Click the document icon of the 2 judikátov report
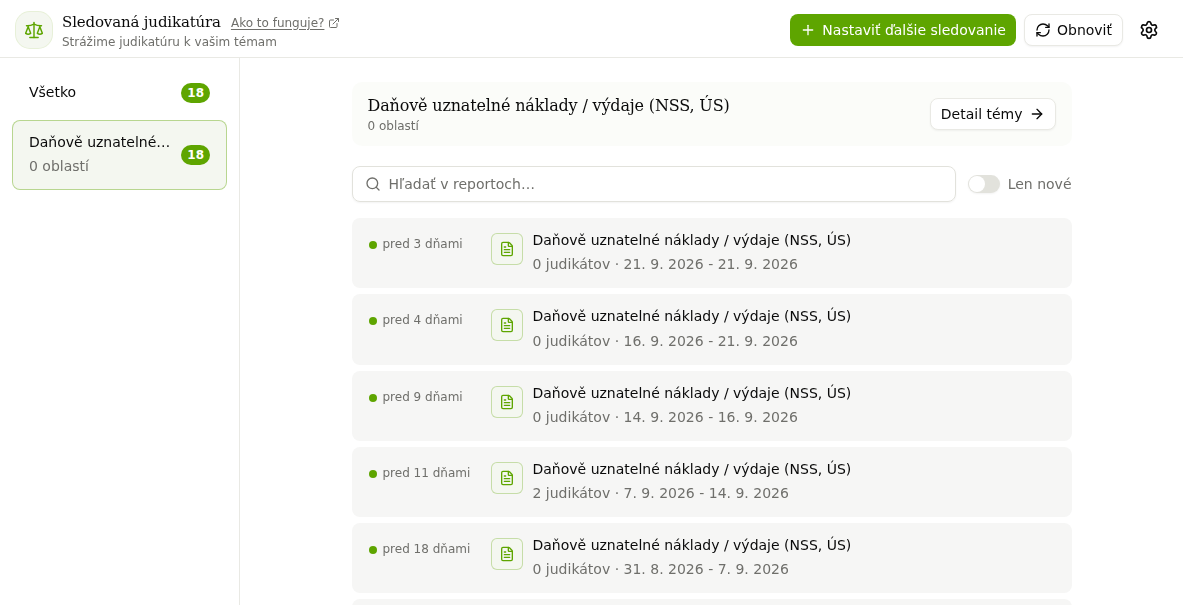Image resolution: width=1183 pixels, height=605 pixels. tap(507, 478)
